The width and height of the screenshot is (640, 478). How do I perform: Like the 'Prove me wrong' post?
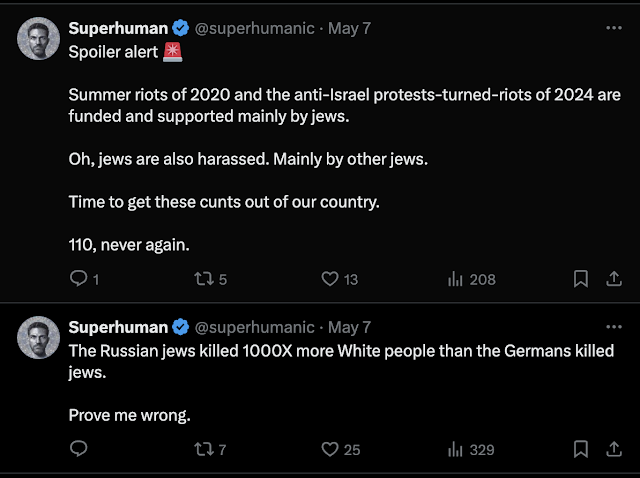tap(330, 450)
